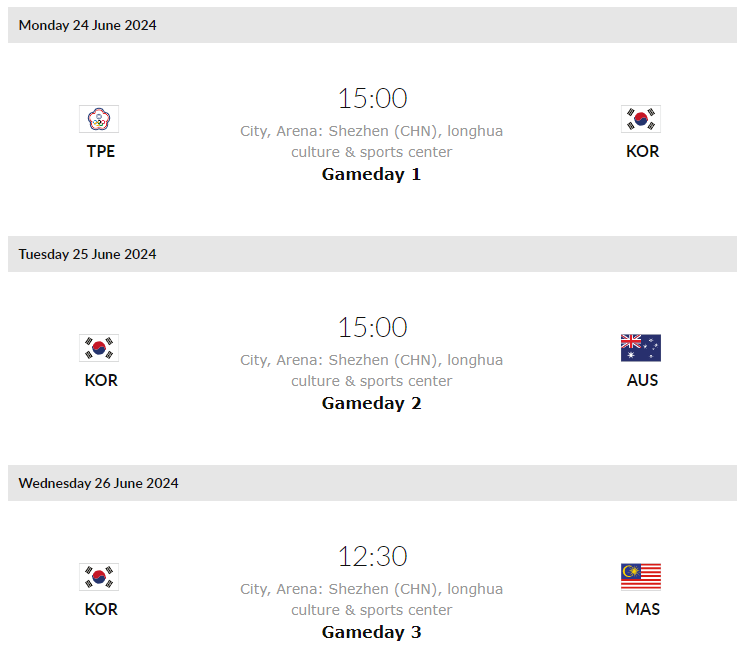Select the KOR label under Gameday 1
Image resolution: width=737 pixels, height=667 pixels.
[x=642, y=151]
